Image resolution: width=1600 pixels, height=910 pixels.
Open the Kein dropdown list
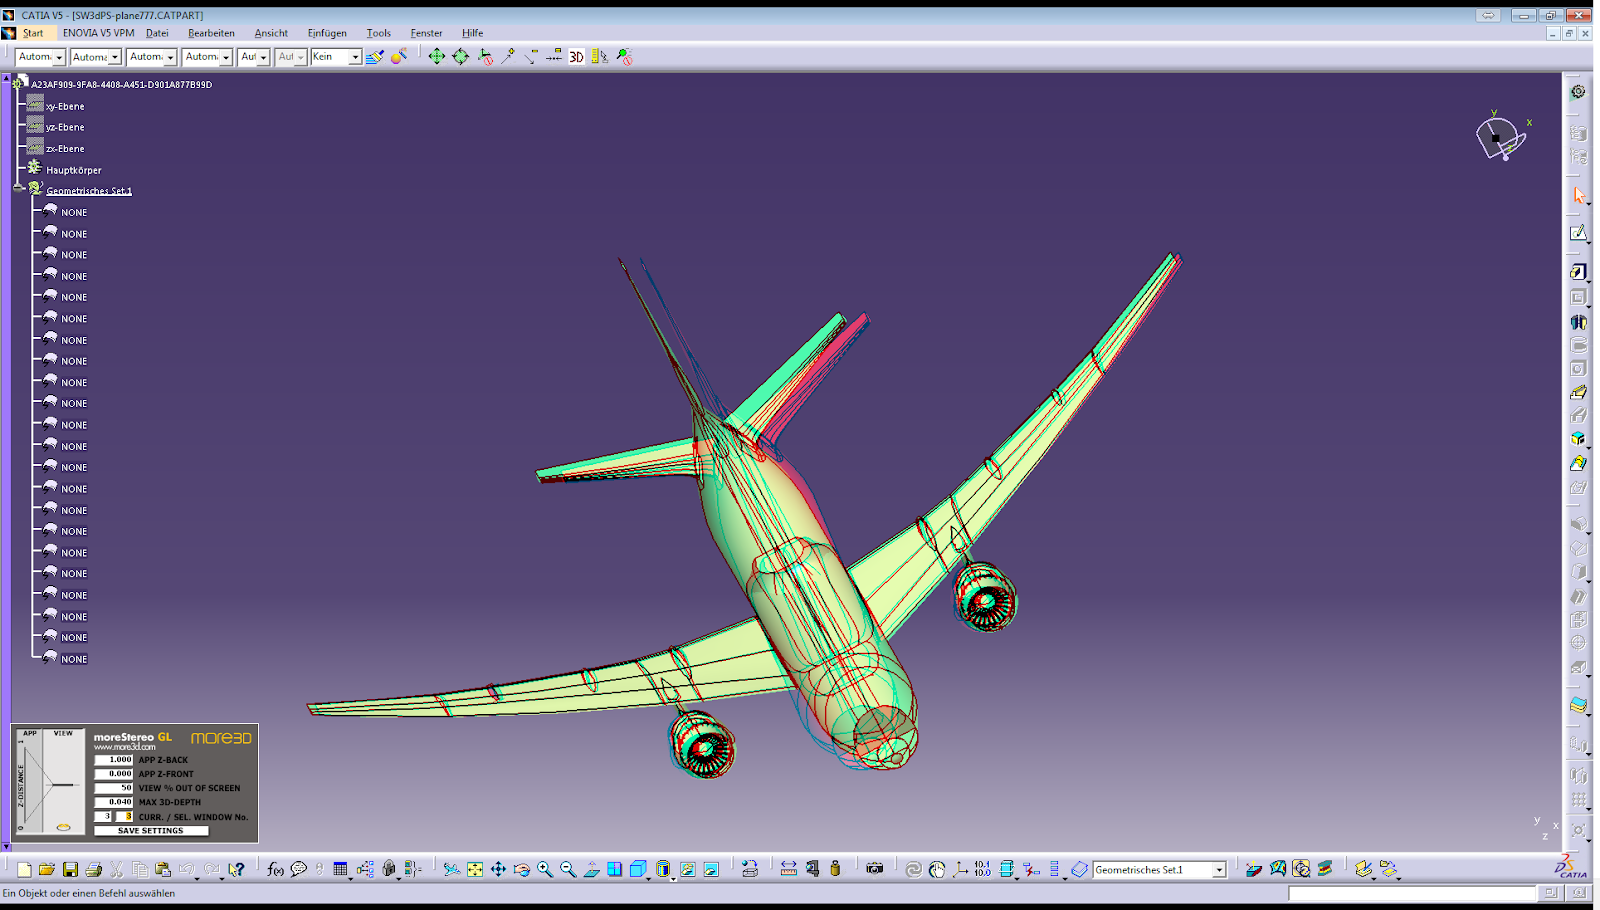click(x=353, y=57)
